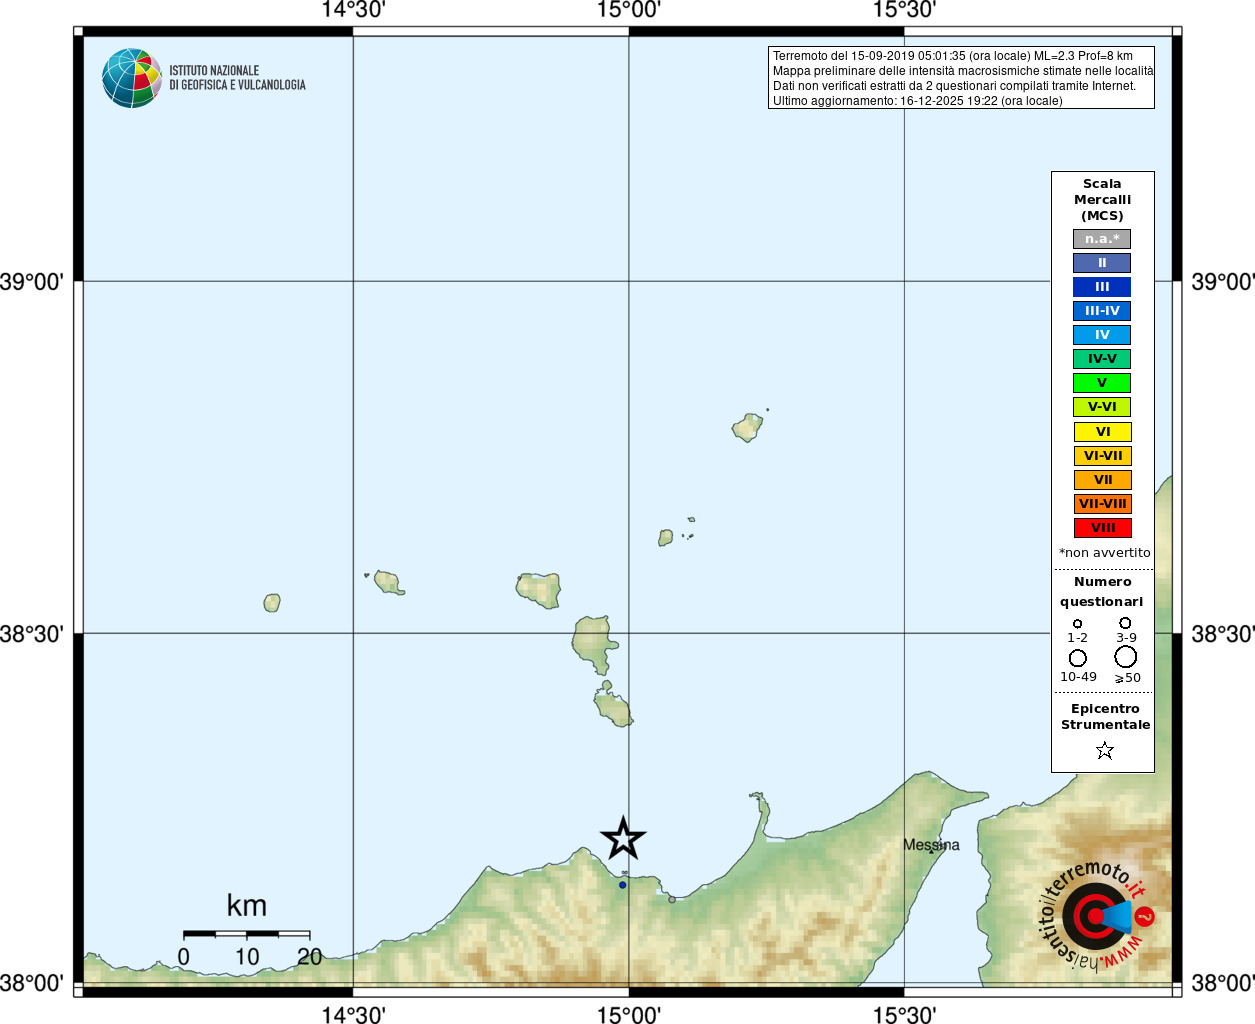1255x1024 pixels.
Task: Click the 10-49 questionnaire circle symbol
Action: click(1077, 658)
